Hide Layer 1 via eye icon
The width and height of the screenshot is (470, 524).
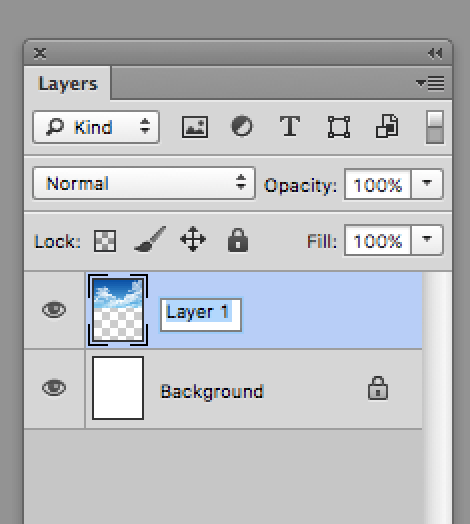coord(54,310)
